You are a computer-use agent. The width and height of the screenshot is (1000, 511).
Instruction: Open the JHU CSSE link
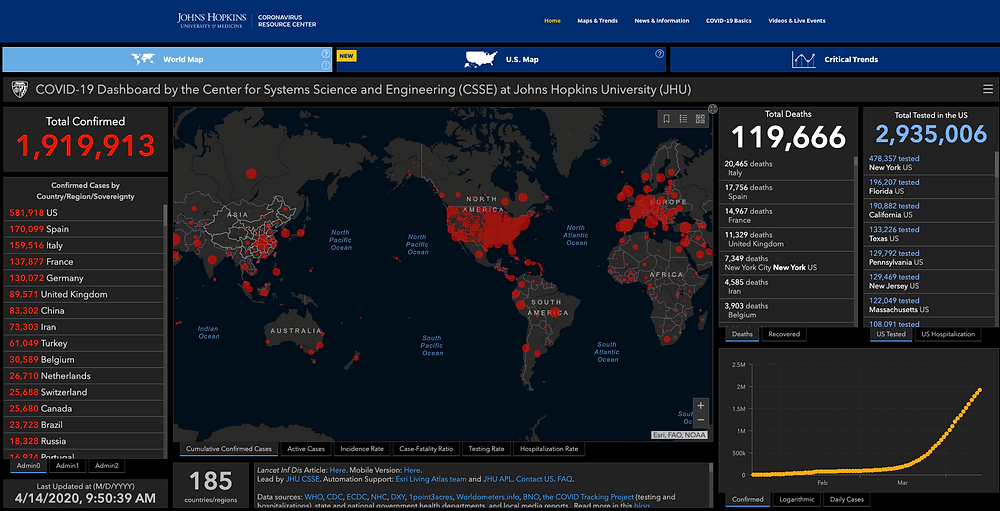304,478
